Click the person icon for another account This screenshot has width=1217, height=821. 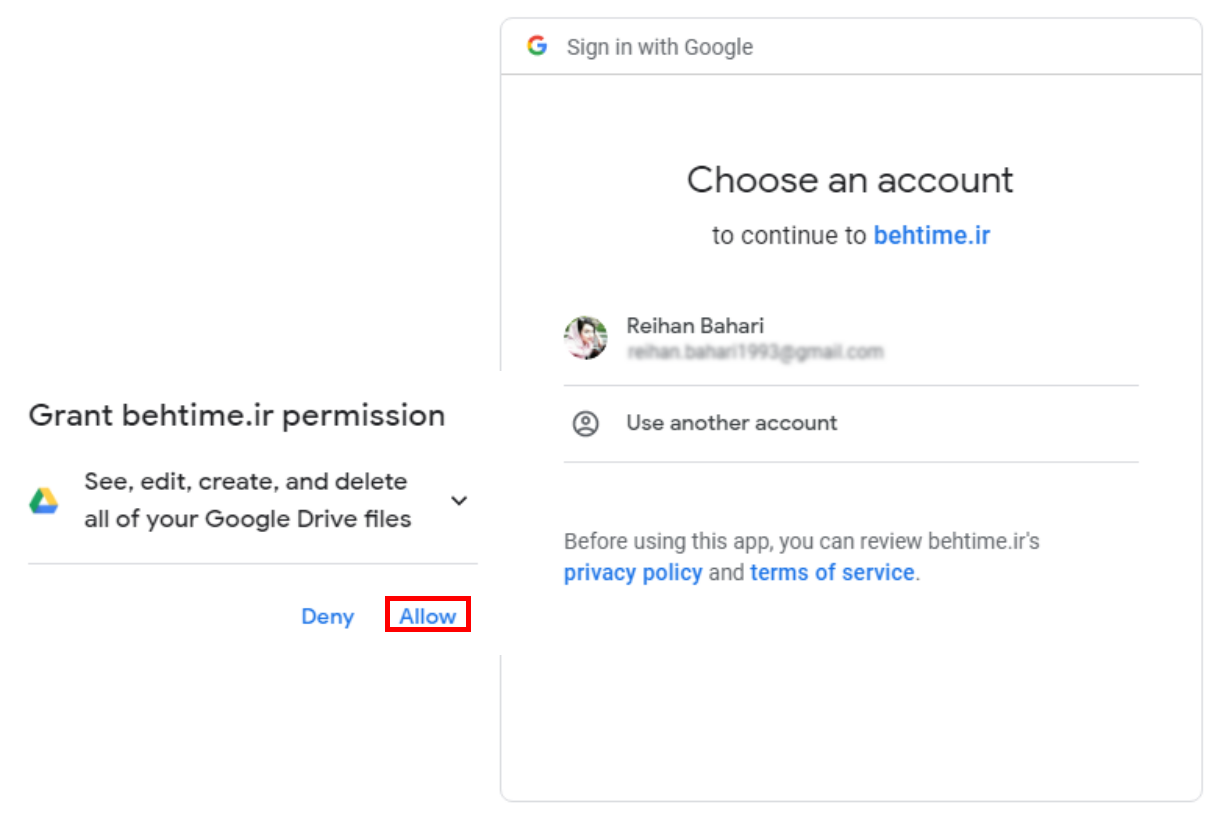586,423
